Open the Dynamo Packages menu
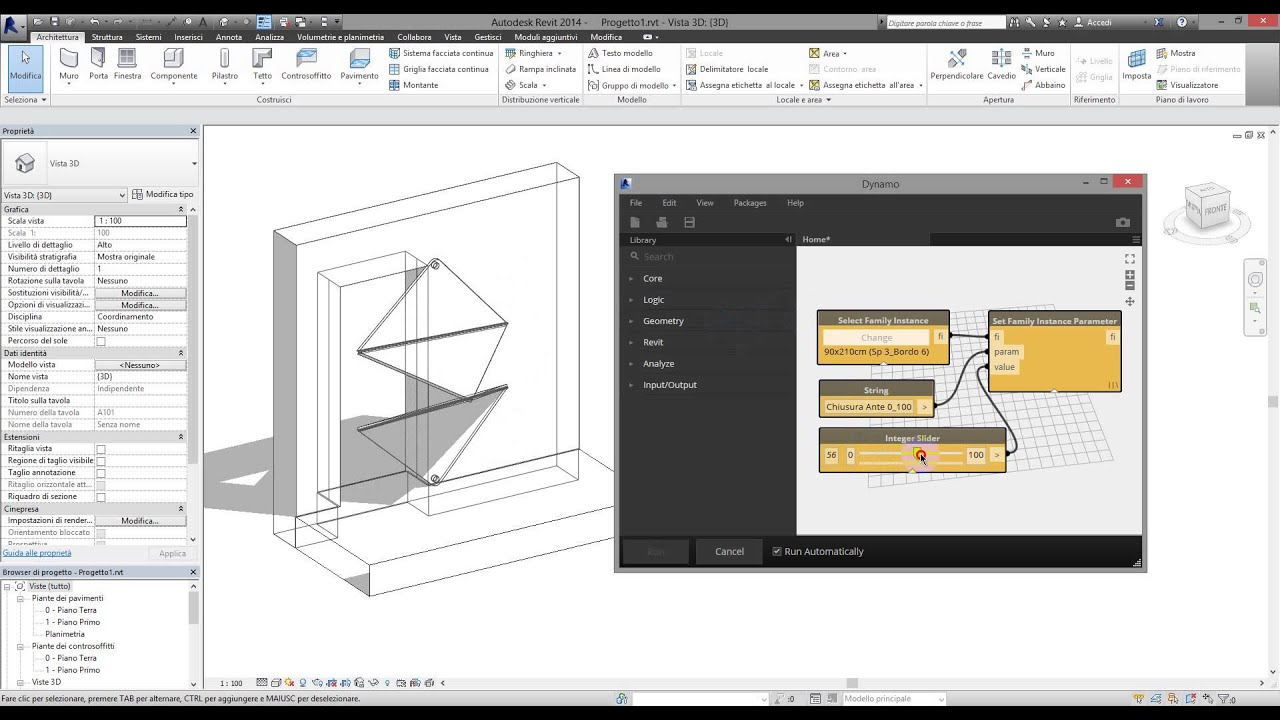Screen dimensions: 1280x720 750,203
